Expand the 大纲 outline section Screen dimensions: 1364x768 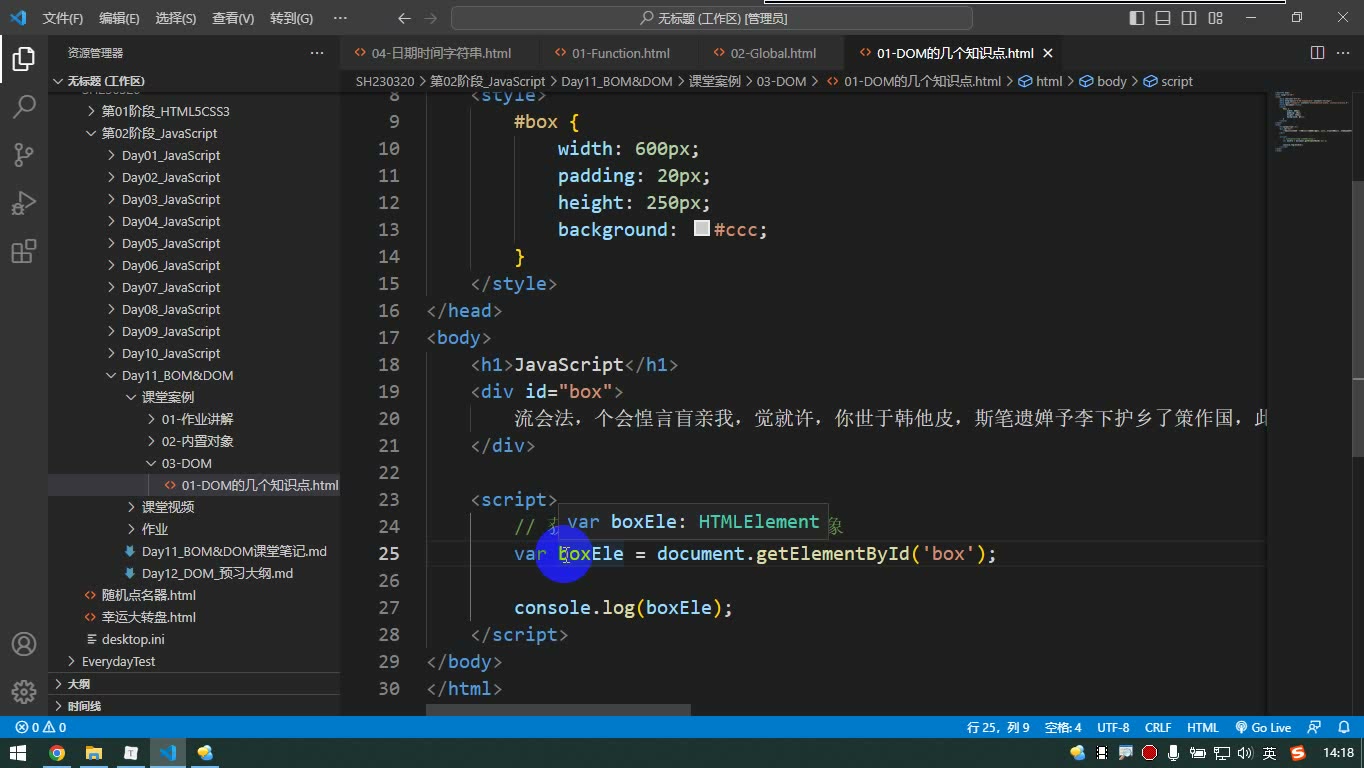click(78, 684)
